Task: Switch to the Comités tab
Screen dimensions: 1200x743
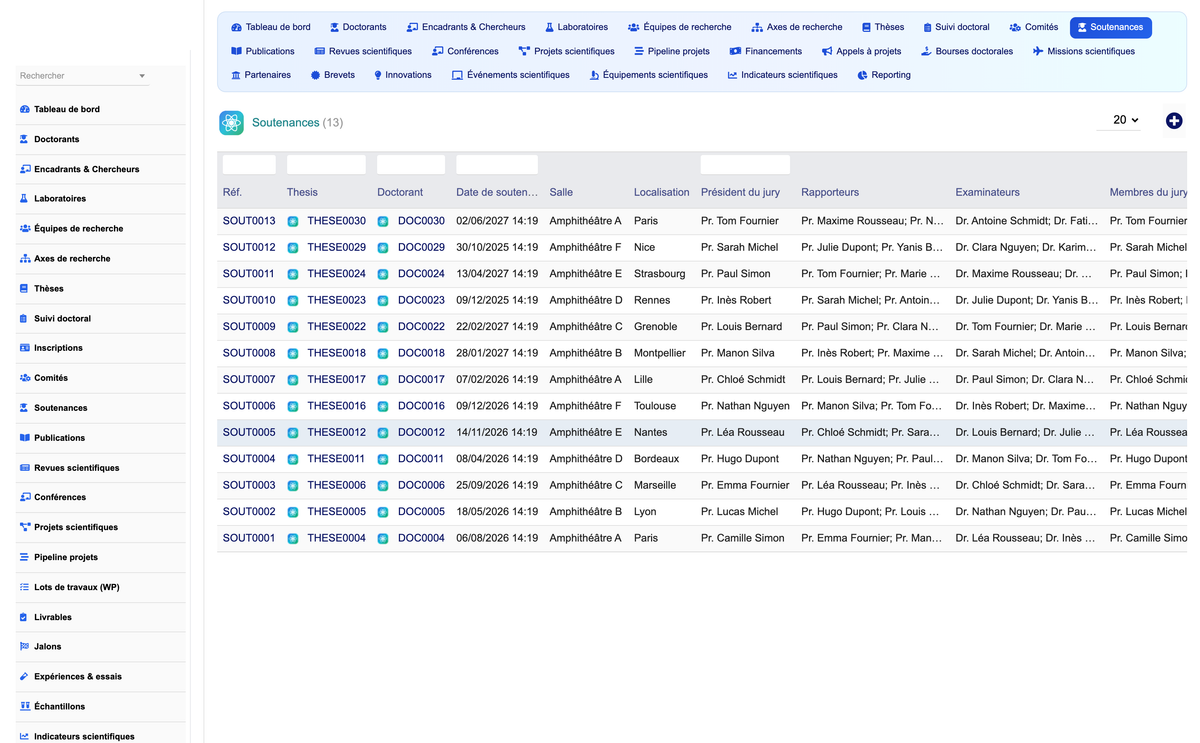Action: point(1033,27)
